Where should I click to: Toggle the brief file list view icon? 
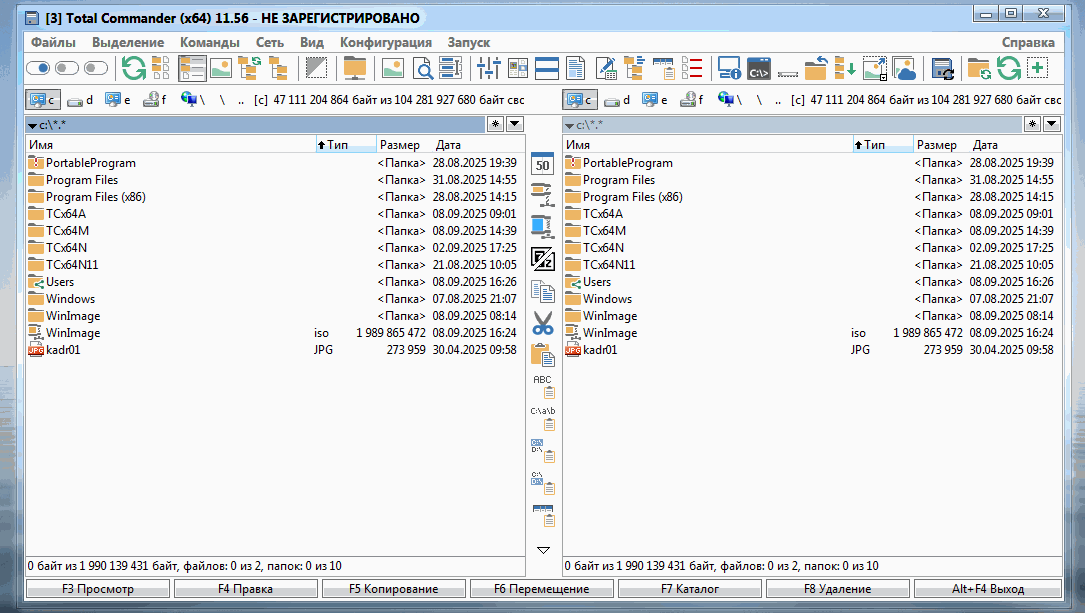tap(161, 68)
